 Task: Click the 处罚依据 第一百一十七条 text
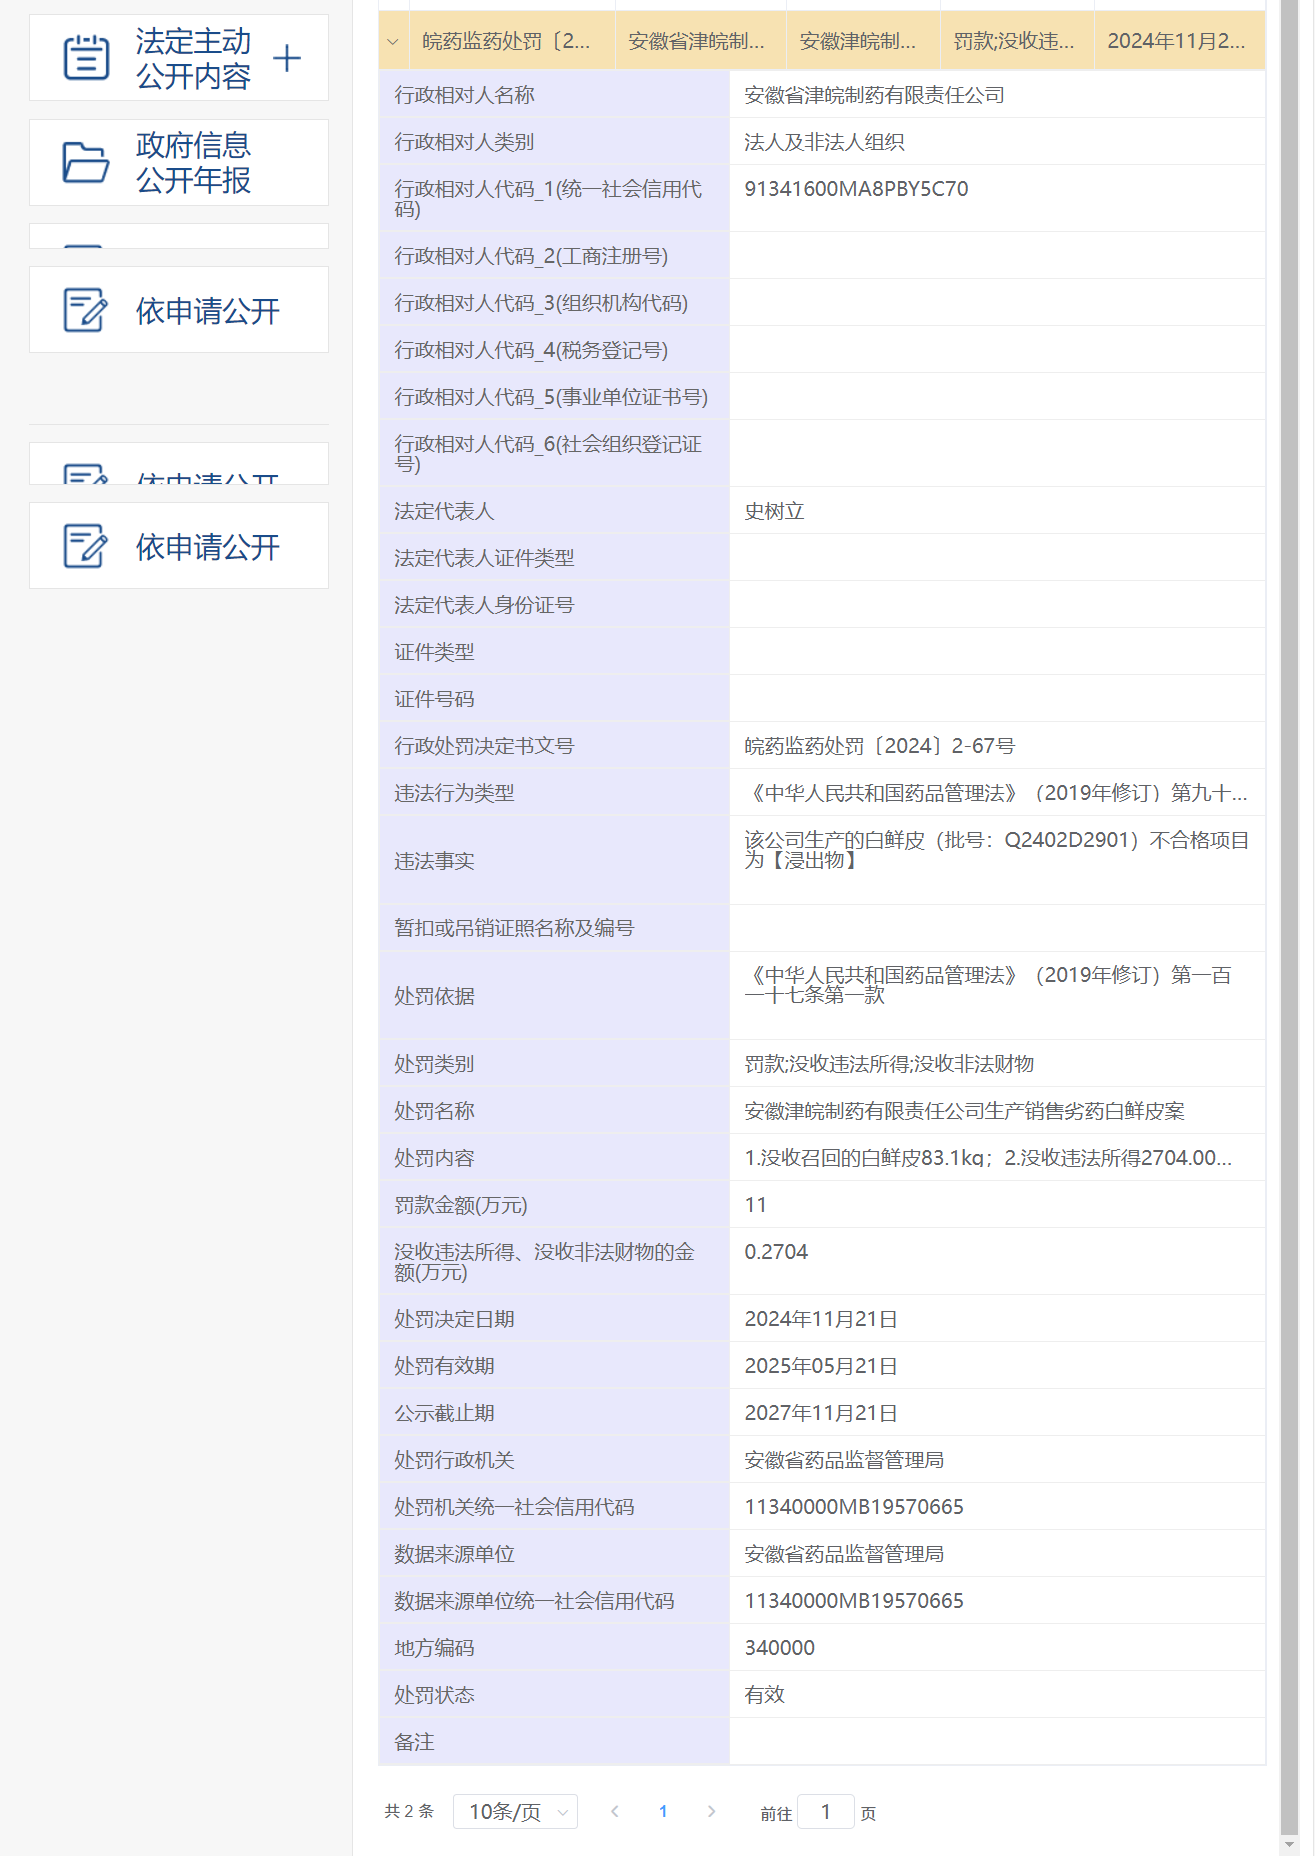pyautogui.click(x=988, y=985)
